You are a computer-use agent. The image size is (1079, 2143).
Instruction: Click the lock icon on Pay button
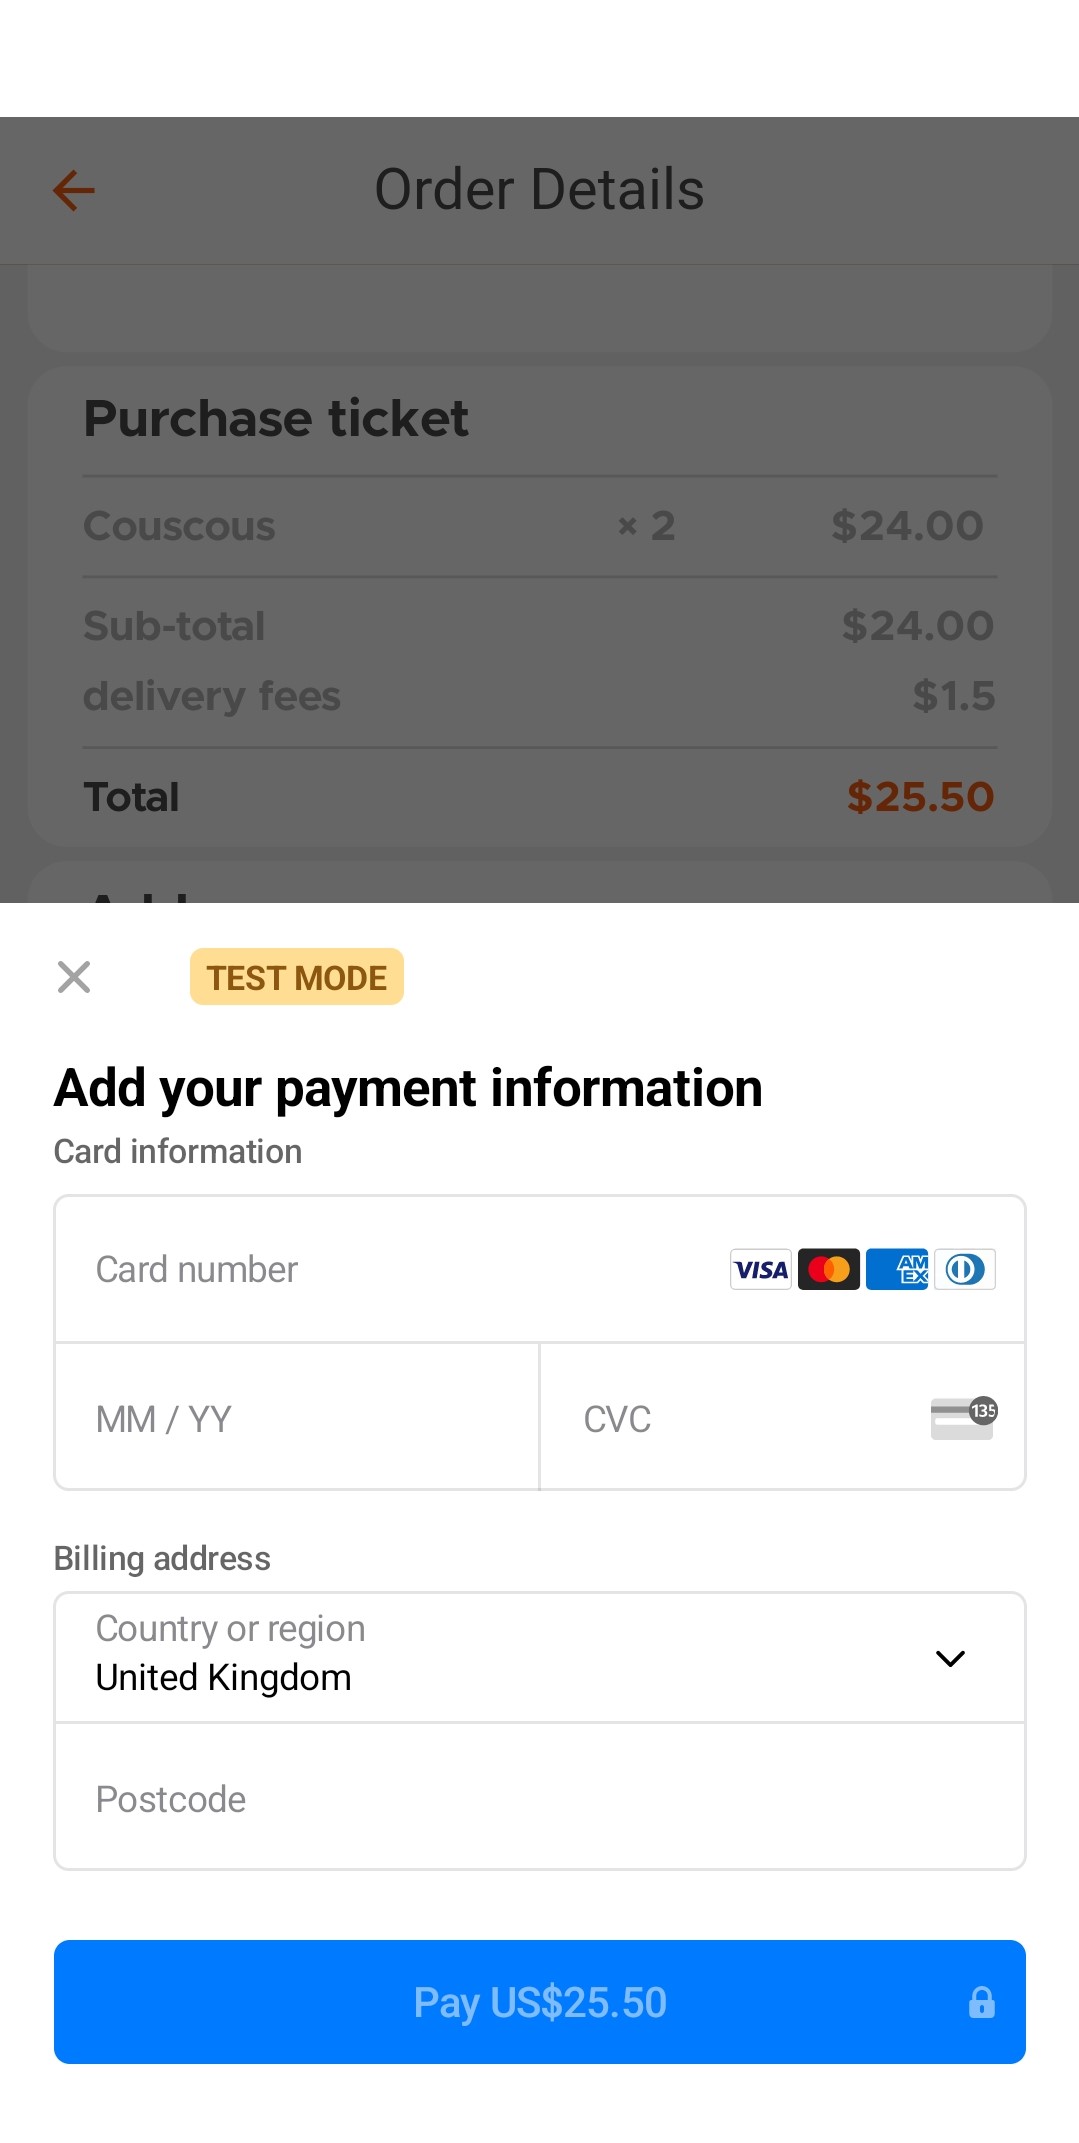point(981,2002)
